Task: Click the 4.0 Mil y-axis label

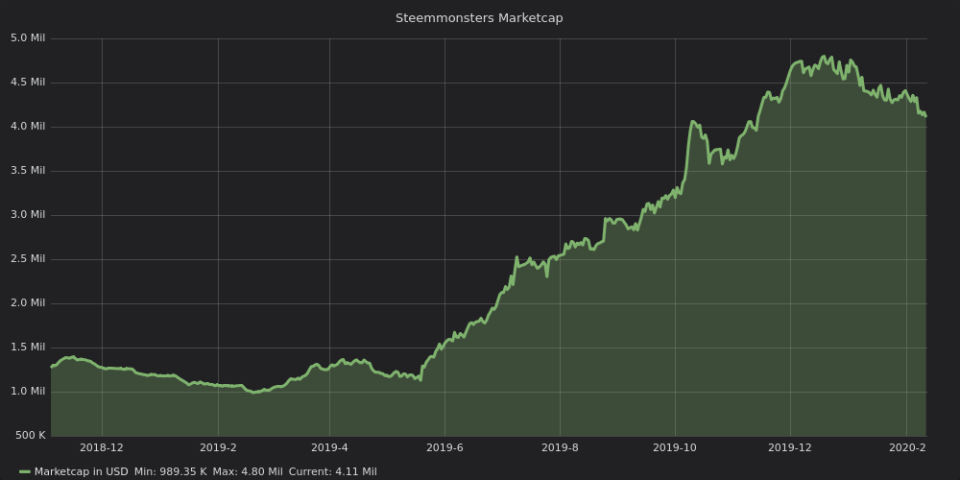Action: [x=28, y=126]
